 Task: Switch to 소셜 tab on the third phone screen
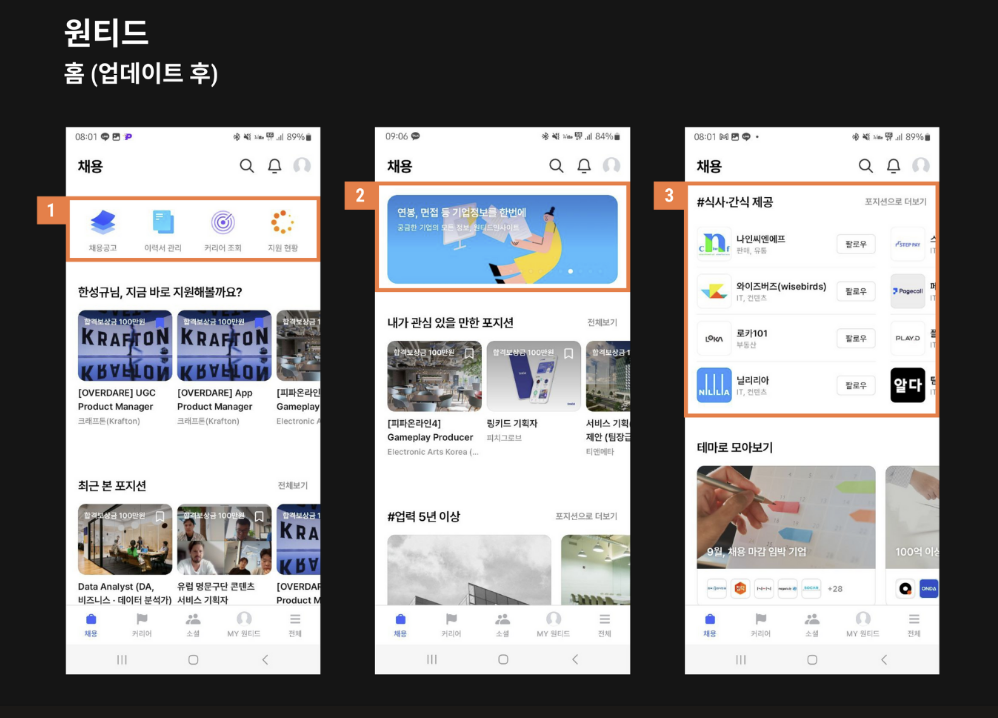click(x=812, y=624)
